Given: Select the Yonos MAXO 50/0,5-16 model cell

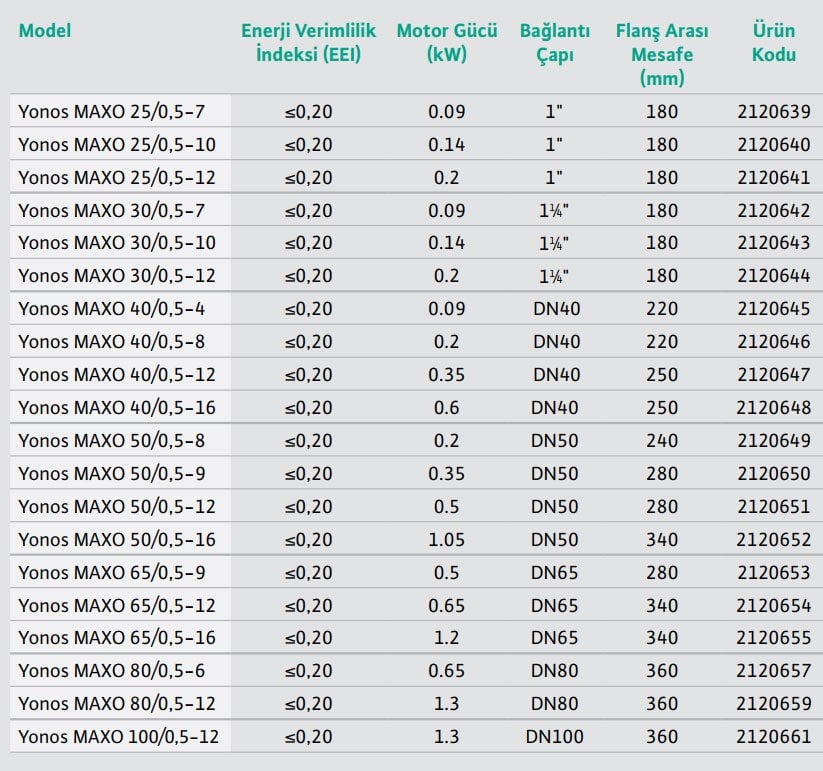Looking at the screenshot, I should click(x=120, y=540).
